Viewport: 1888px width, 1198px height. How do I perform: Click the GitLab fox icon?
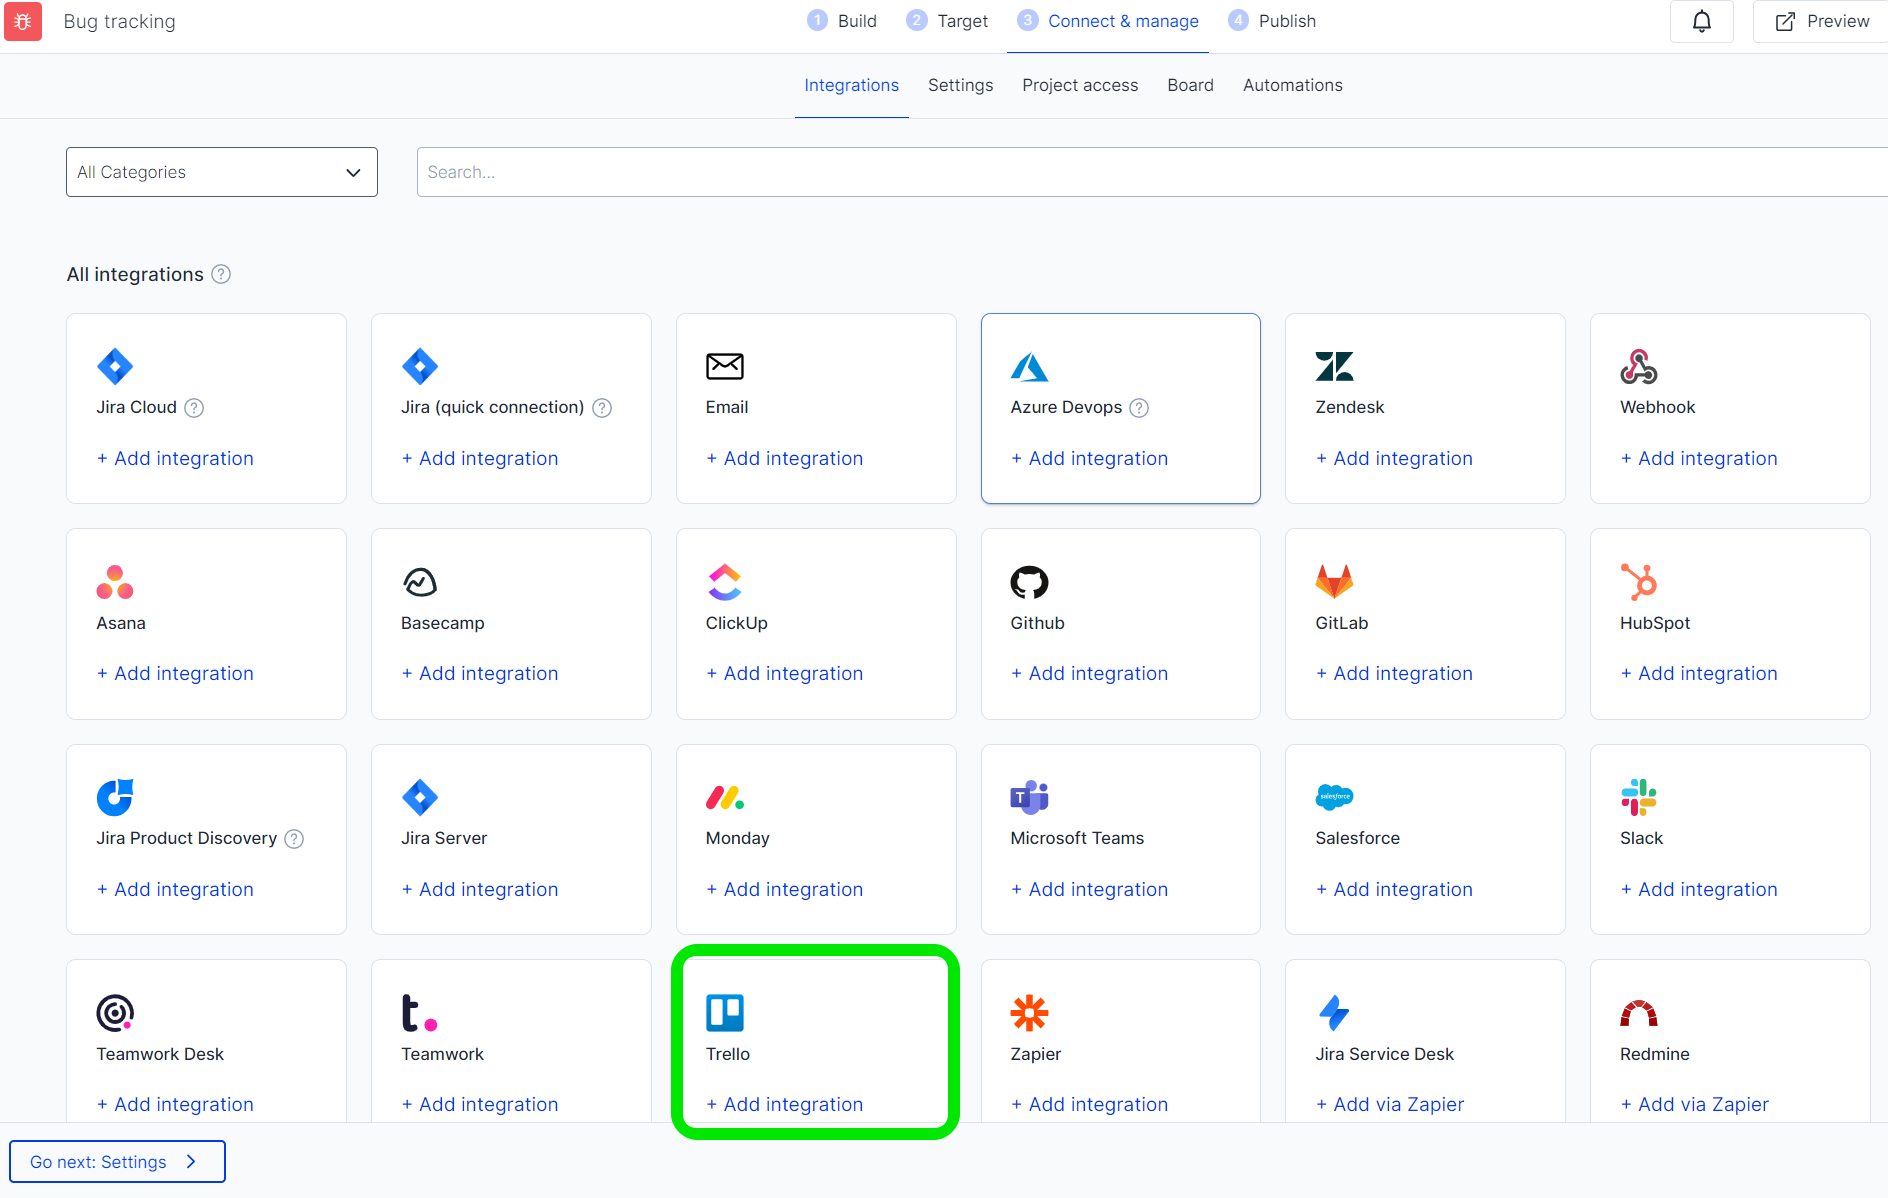1334,582
